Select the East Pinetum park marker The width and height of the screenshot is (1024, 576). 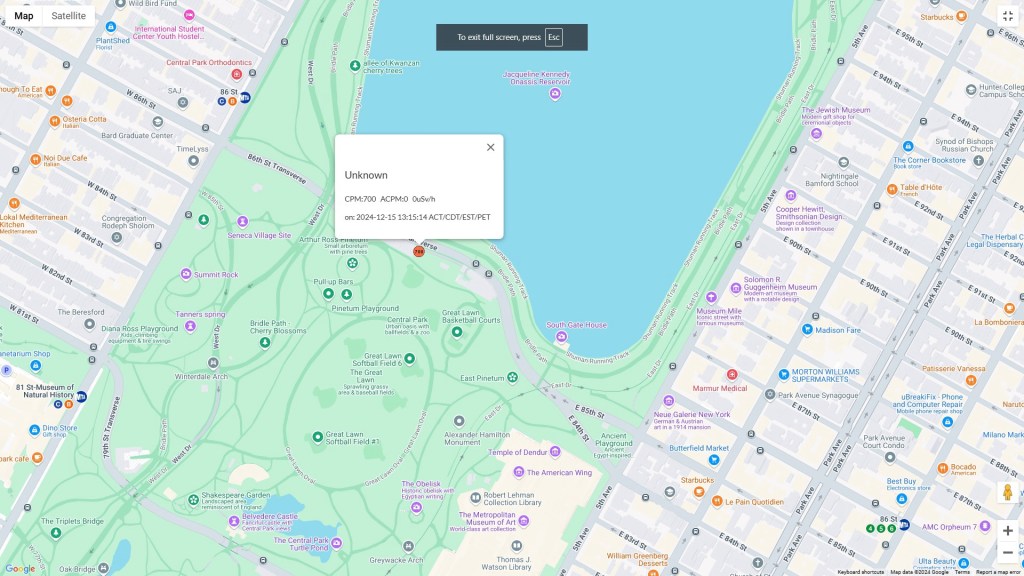click(x=512, y=377)
